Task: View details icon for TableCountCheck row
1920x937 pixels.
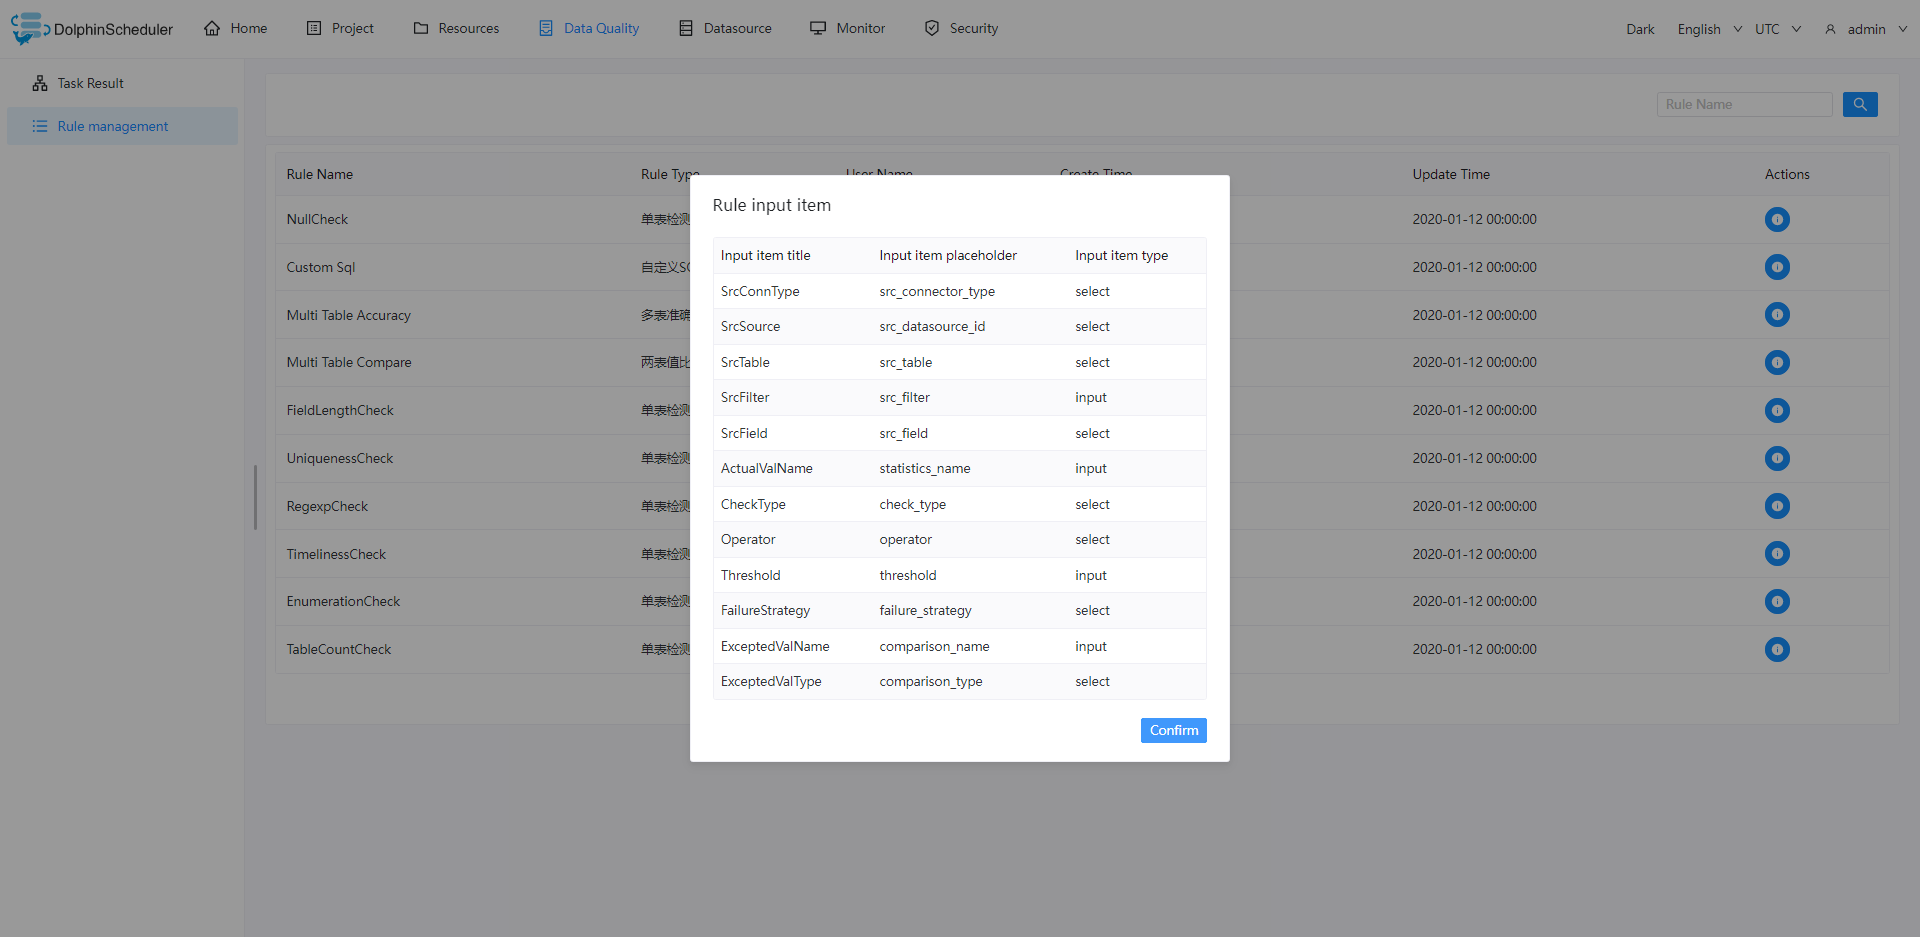Action: point(1776,649)
